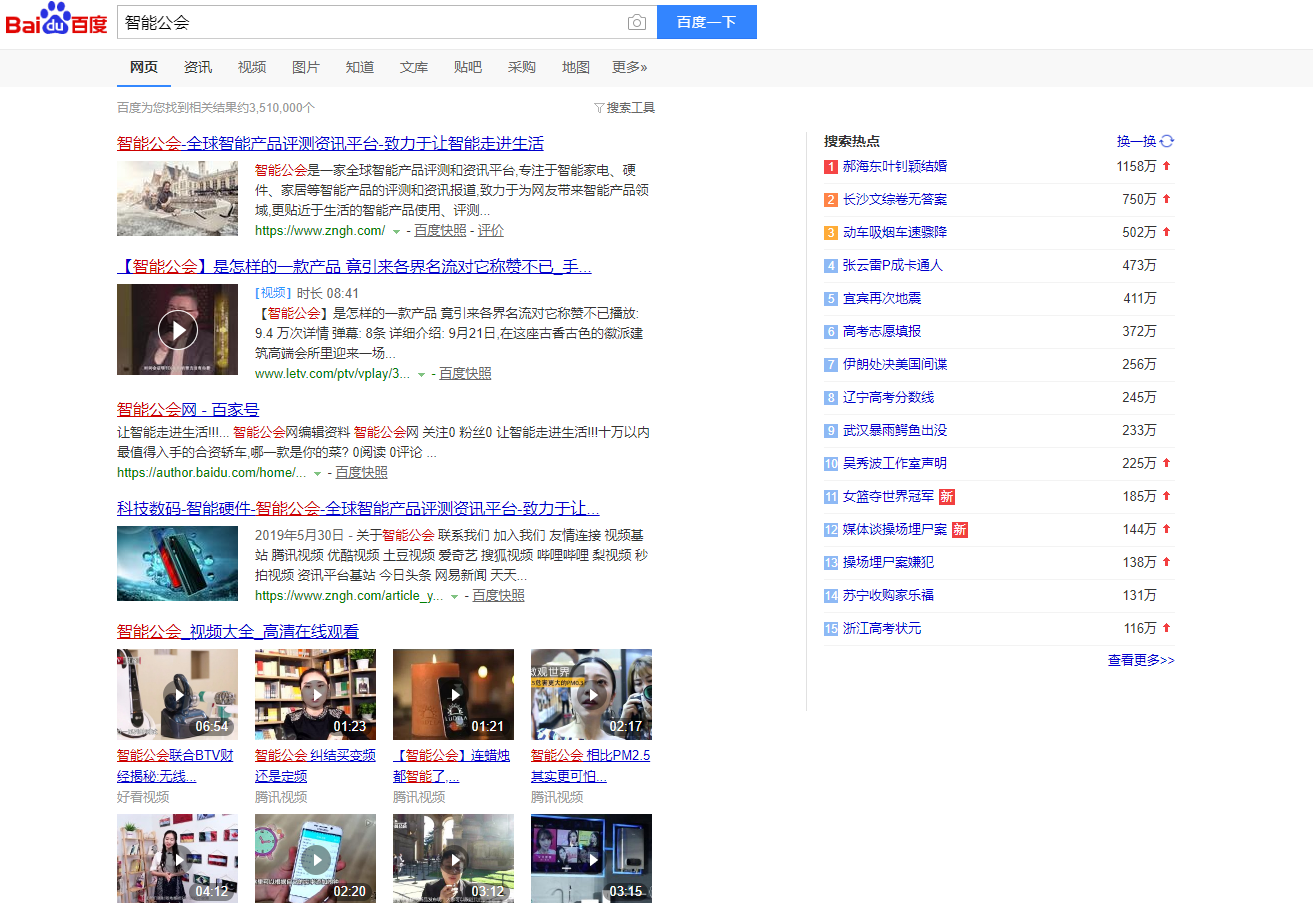Click the refresh icon next to 换一换
Screen dimensions: 1313x903
[1166, 141]
